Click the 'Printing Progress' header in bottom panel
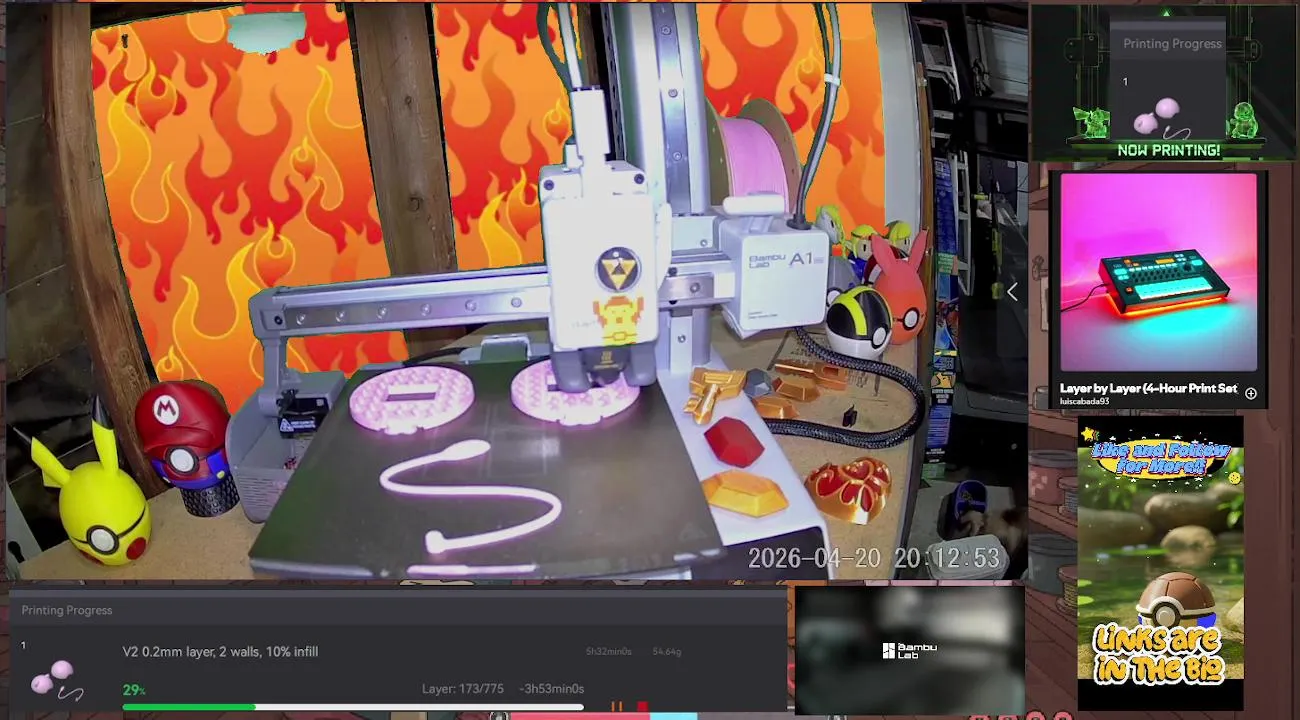1300x720 pixels. coord(67,610)
